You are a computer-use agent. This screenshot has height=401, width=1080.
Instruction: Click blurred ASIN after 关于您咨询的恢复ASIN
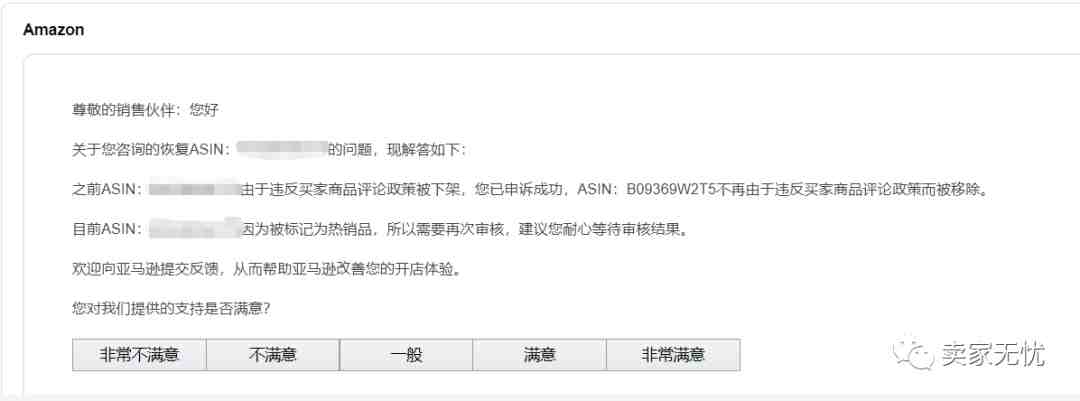pyautogui.click(x=281, y=149)
